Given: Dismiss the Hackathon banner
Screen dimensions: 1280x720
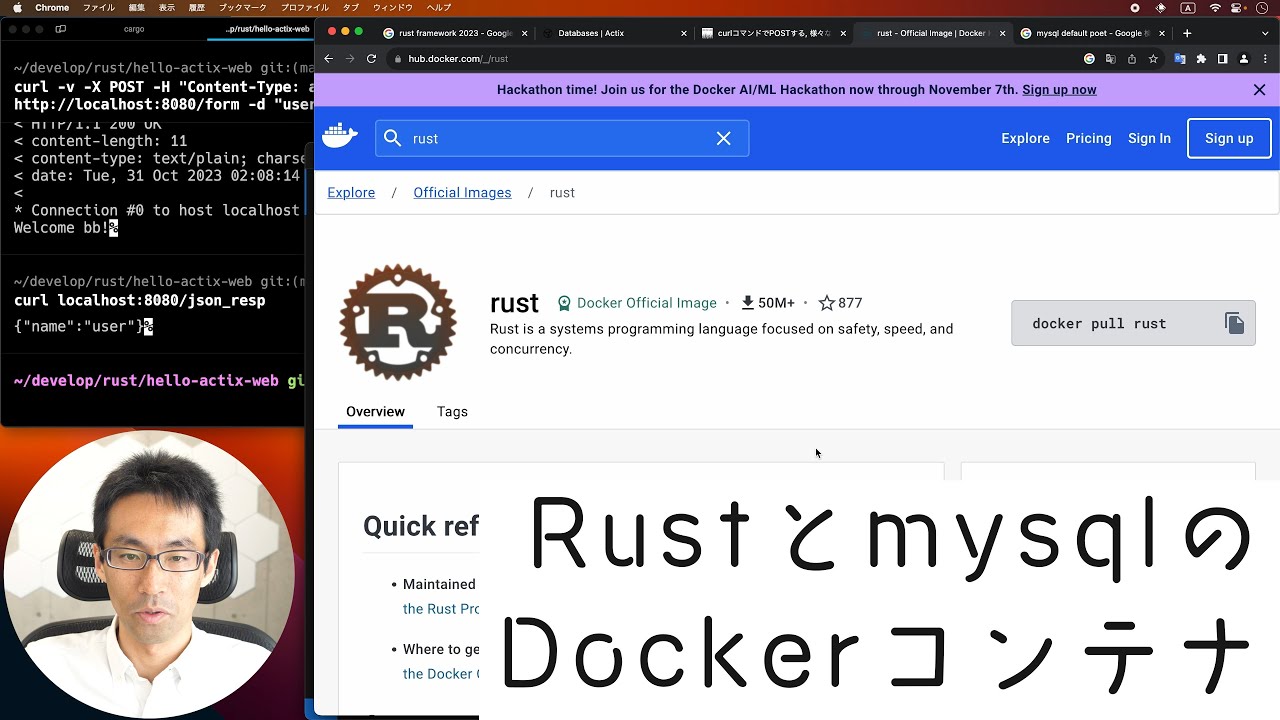Looking at the screenshot, I should pyautogui.click(x=1259, y=90).
